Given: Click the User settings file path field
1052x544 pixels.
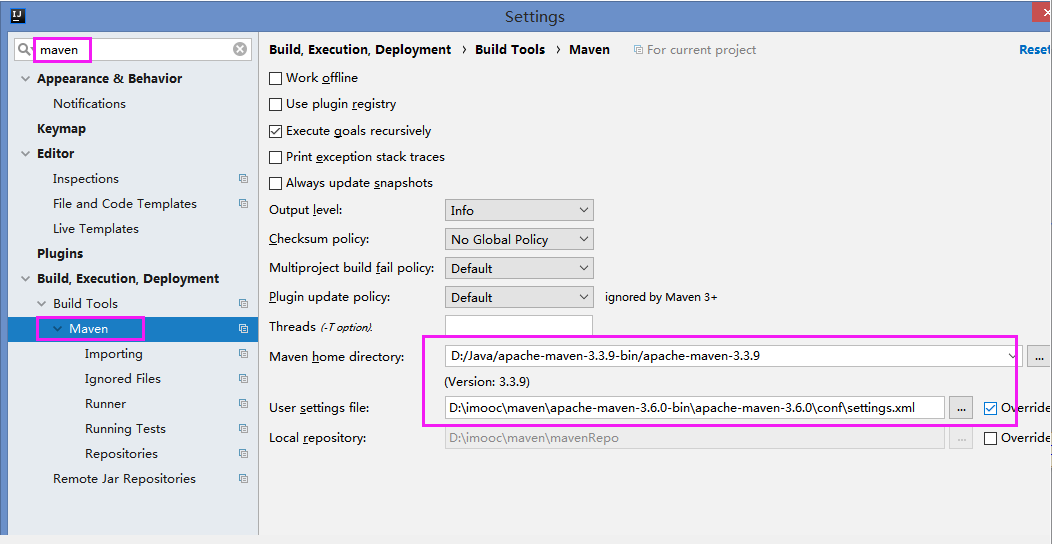Looking at the screenshot, I should point(695,408).
